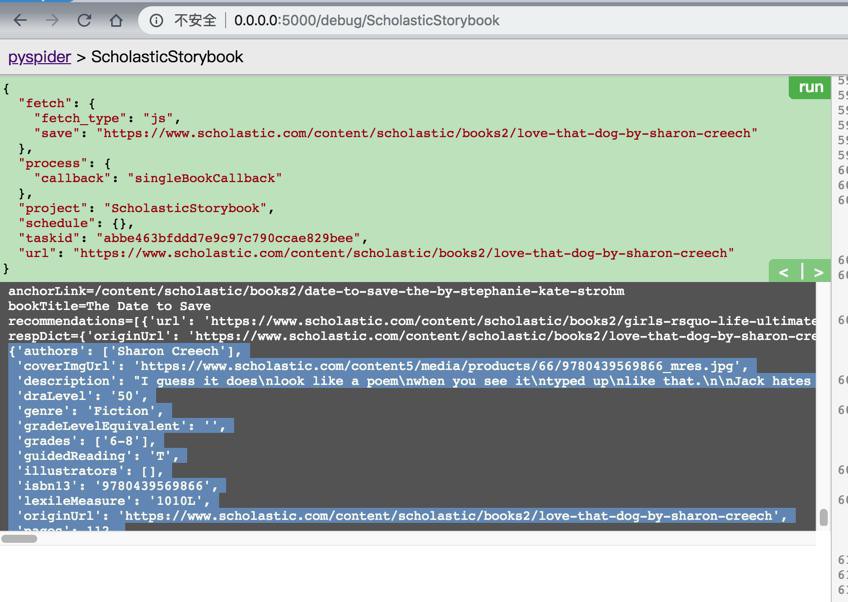
Task: Click the 'lexileMeasure': '1010L' line
Action: (x=113, y=501)
